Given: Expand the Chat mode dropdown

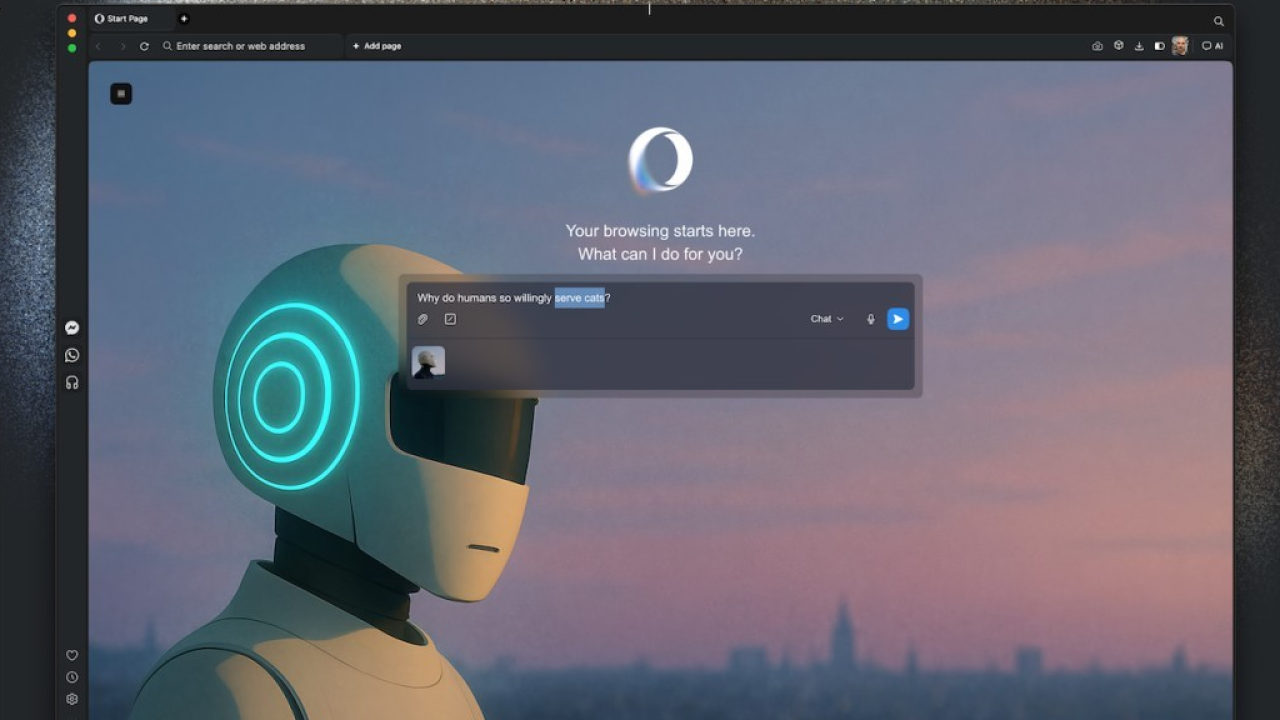Looking at the screenshot, I should point(826,318).
